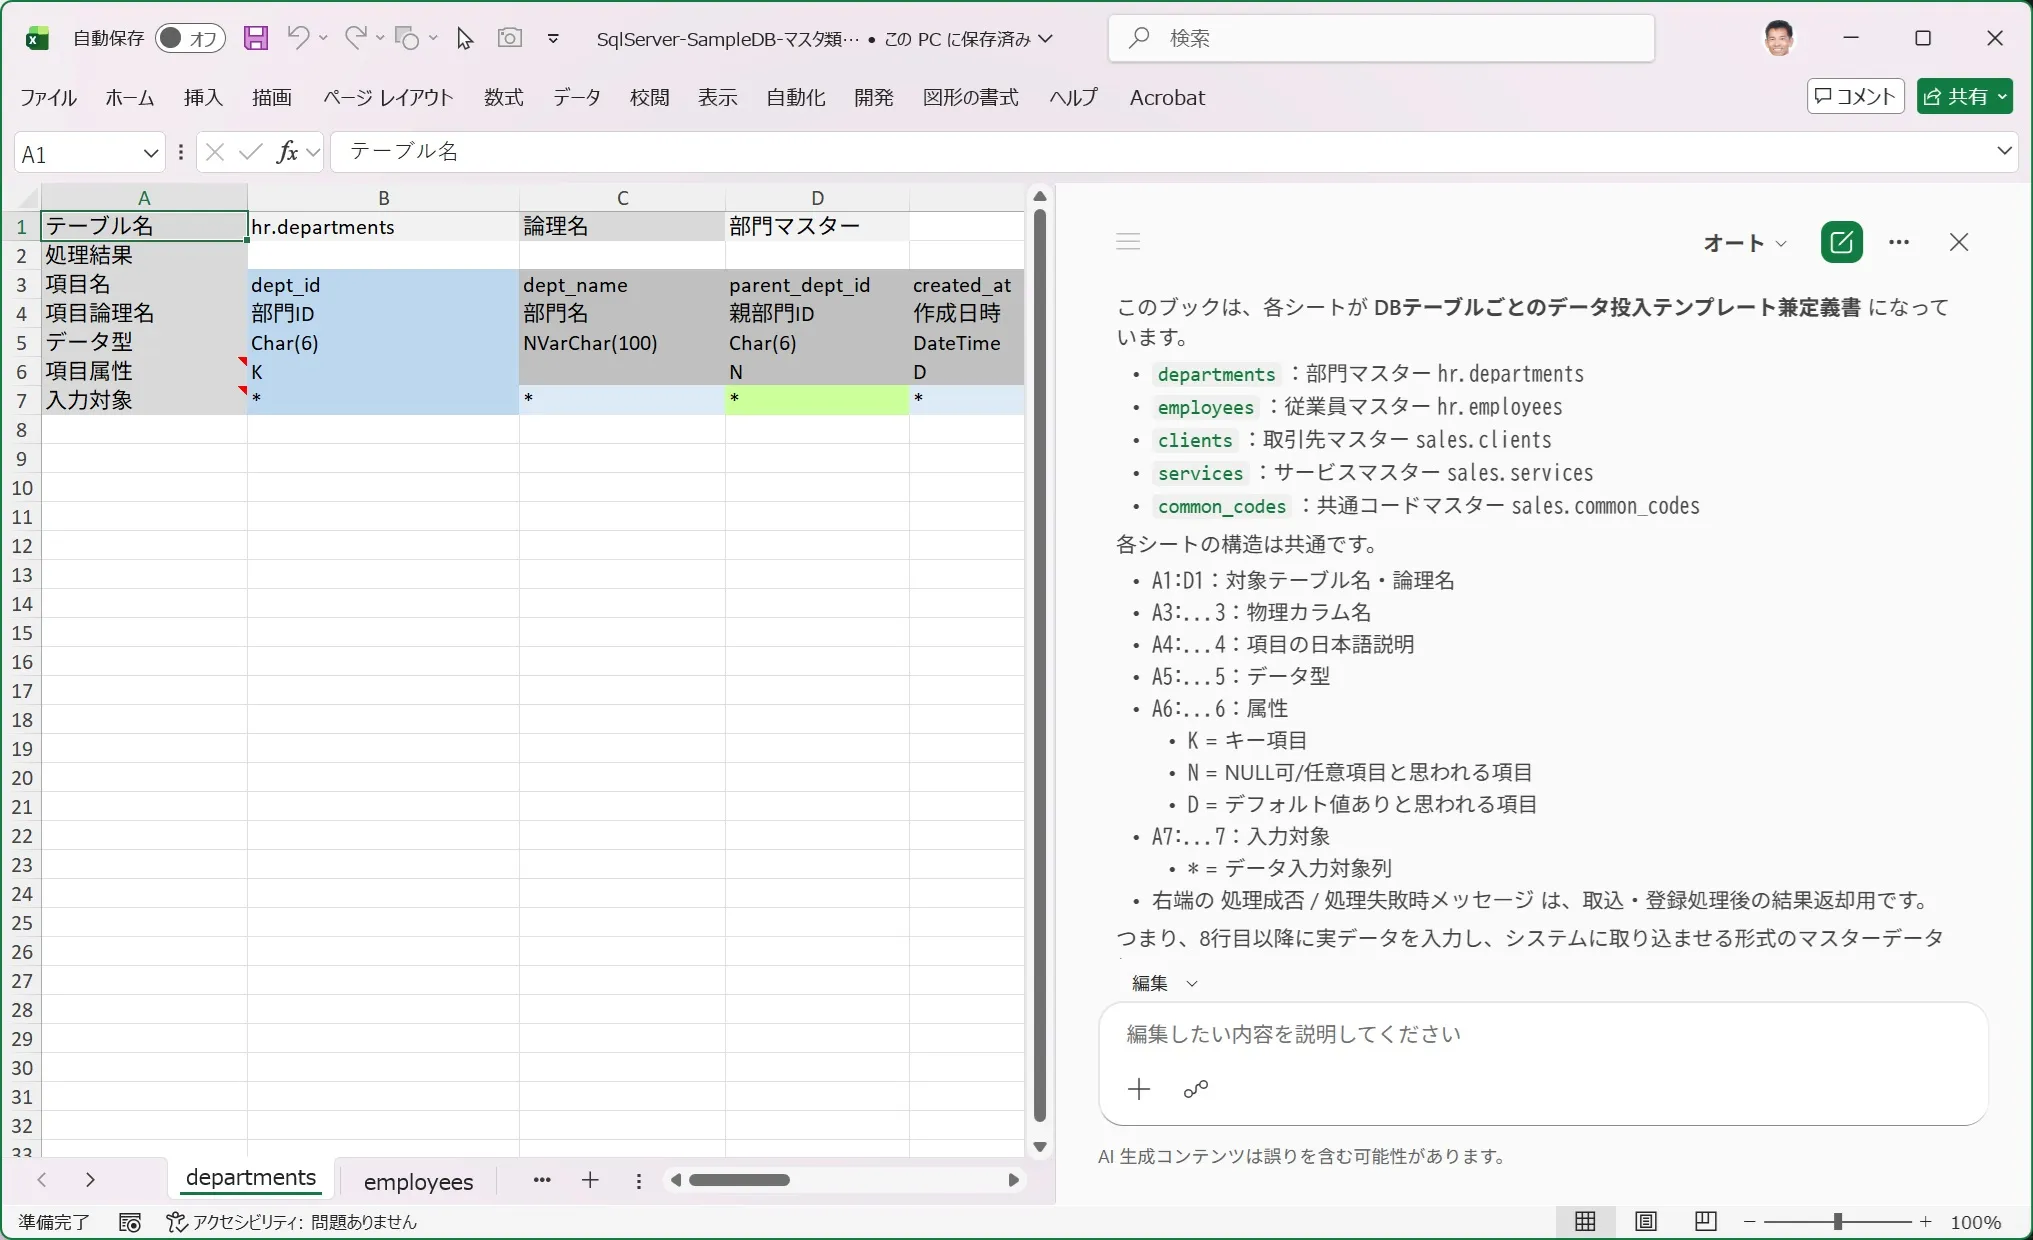Show hidden sheet tabs ellipsis

tap(542, 1180)
